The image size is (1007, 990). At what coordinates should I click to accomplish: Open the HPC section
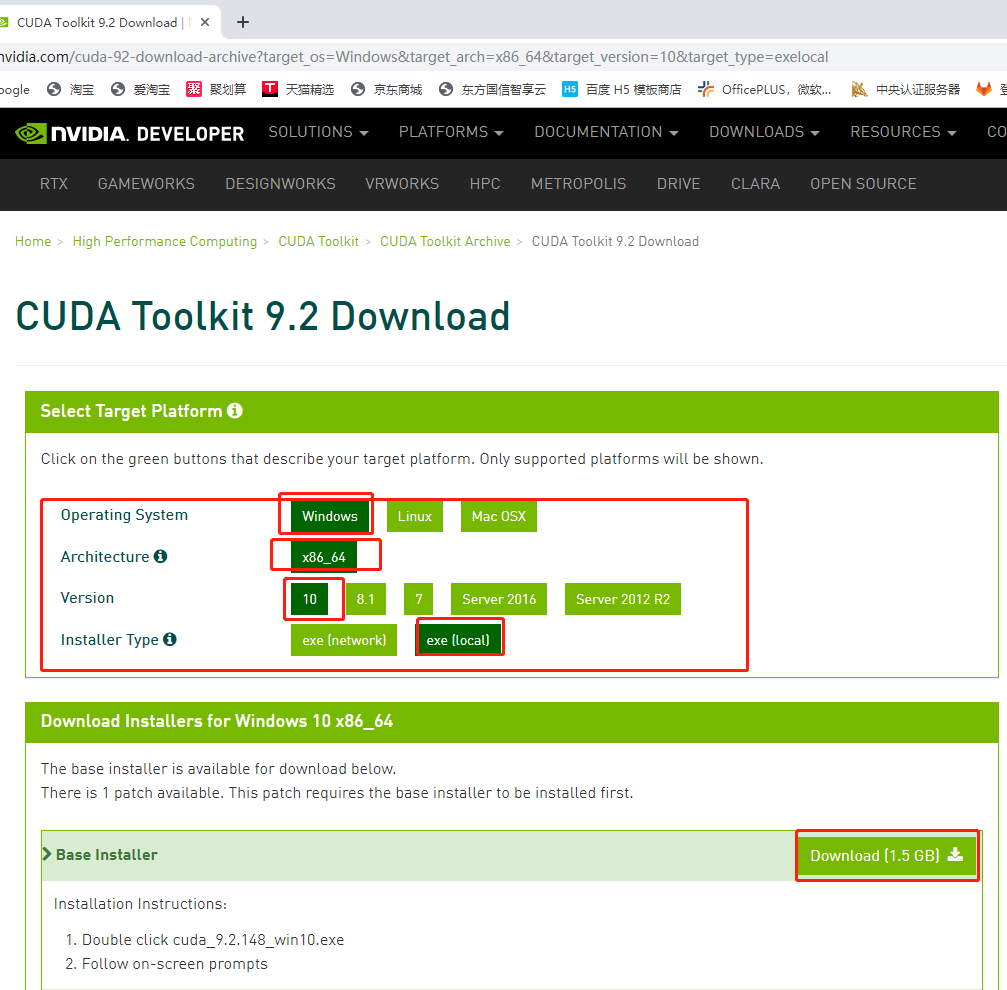[485, 184]
